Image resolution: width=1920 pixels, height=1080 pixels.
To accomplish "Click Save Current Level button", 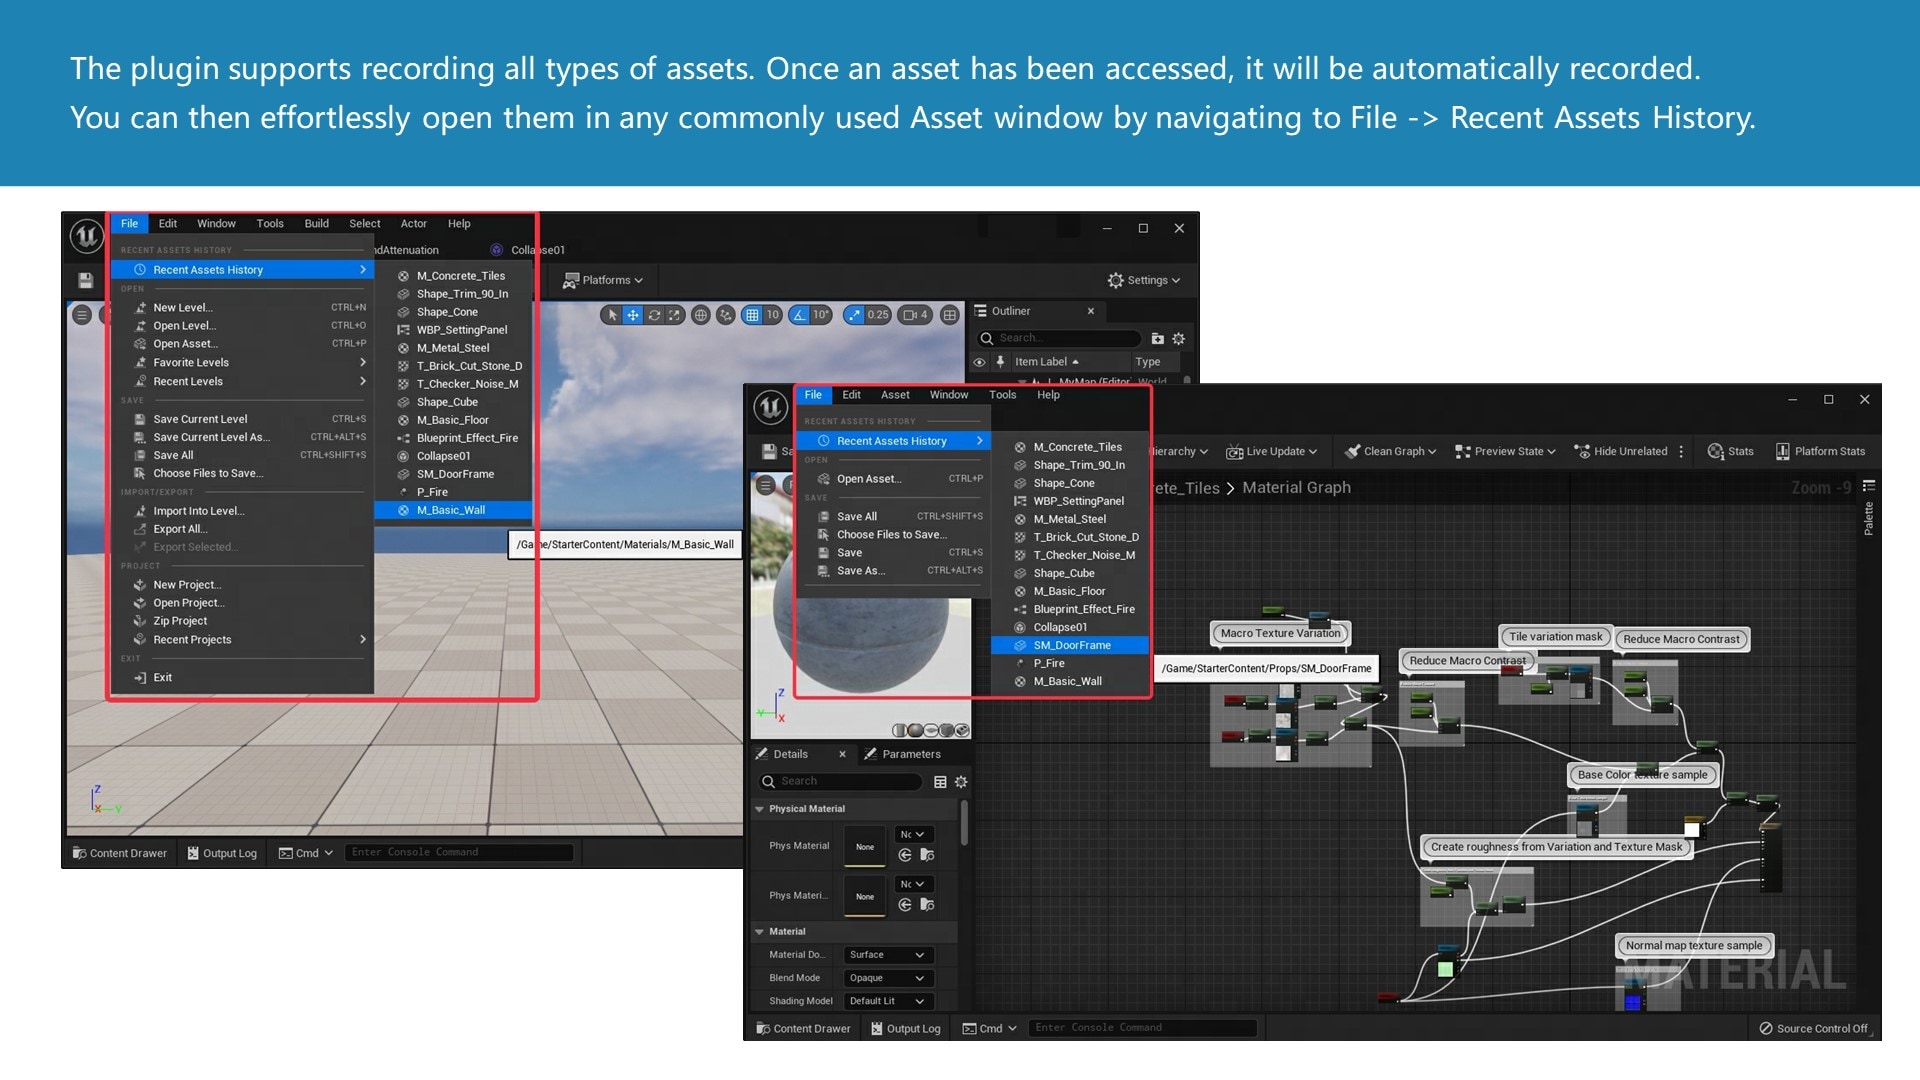I will coord(199,418).
